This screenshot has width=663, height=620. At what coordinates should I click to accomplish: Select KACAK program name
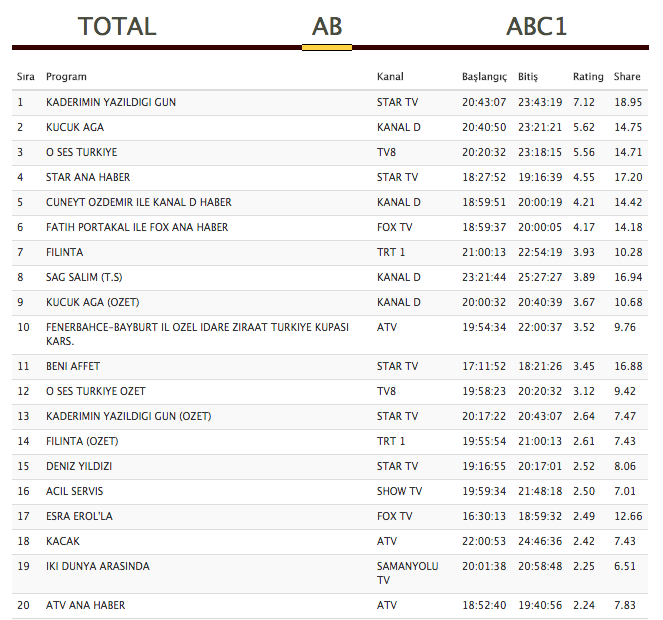(x=63, y=541)
